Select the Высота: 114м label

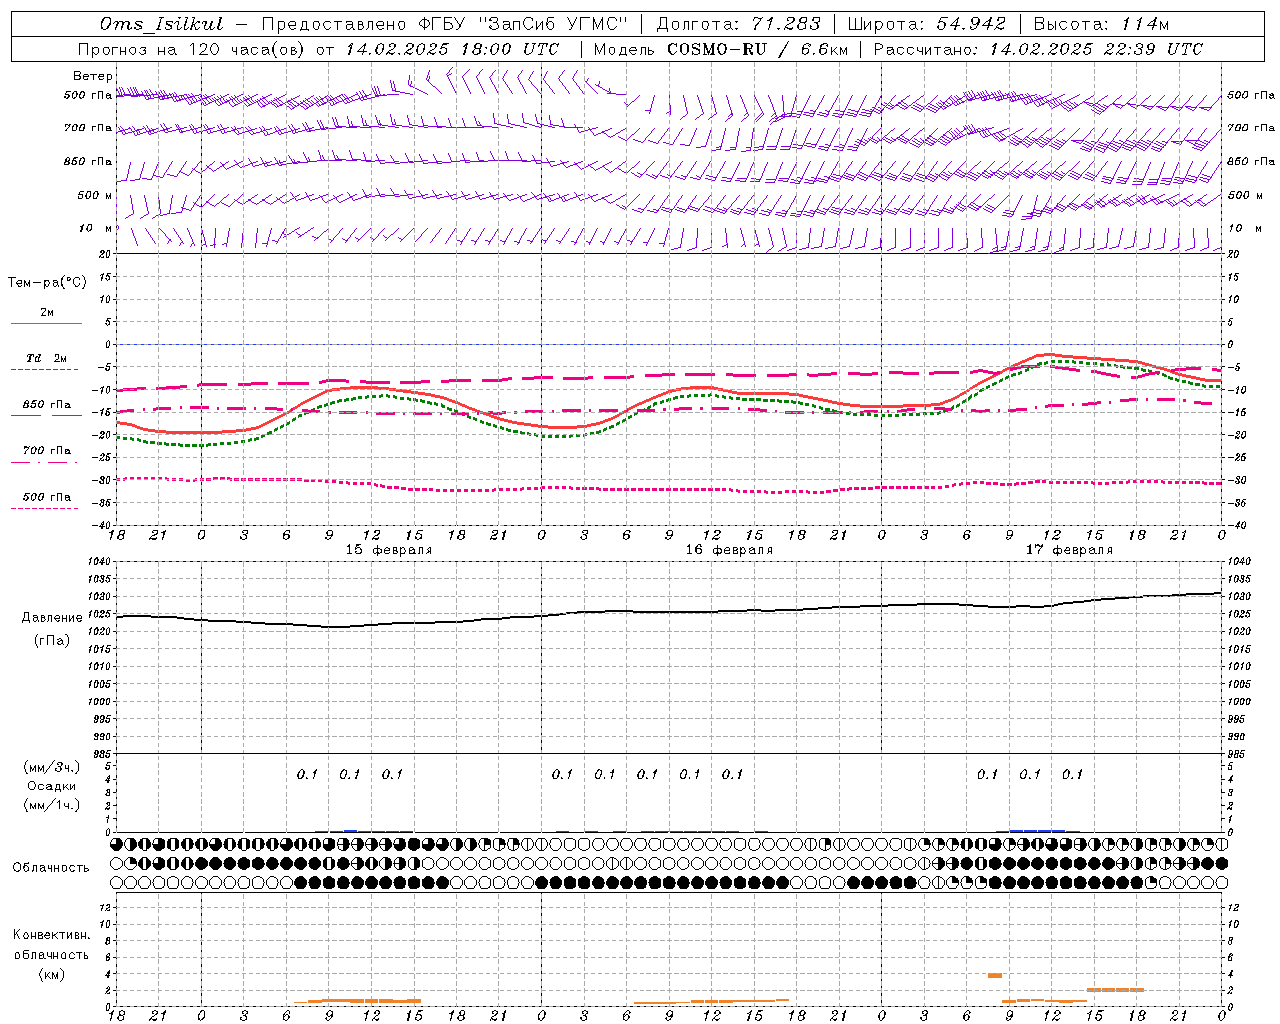(x=1101, y=24)
